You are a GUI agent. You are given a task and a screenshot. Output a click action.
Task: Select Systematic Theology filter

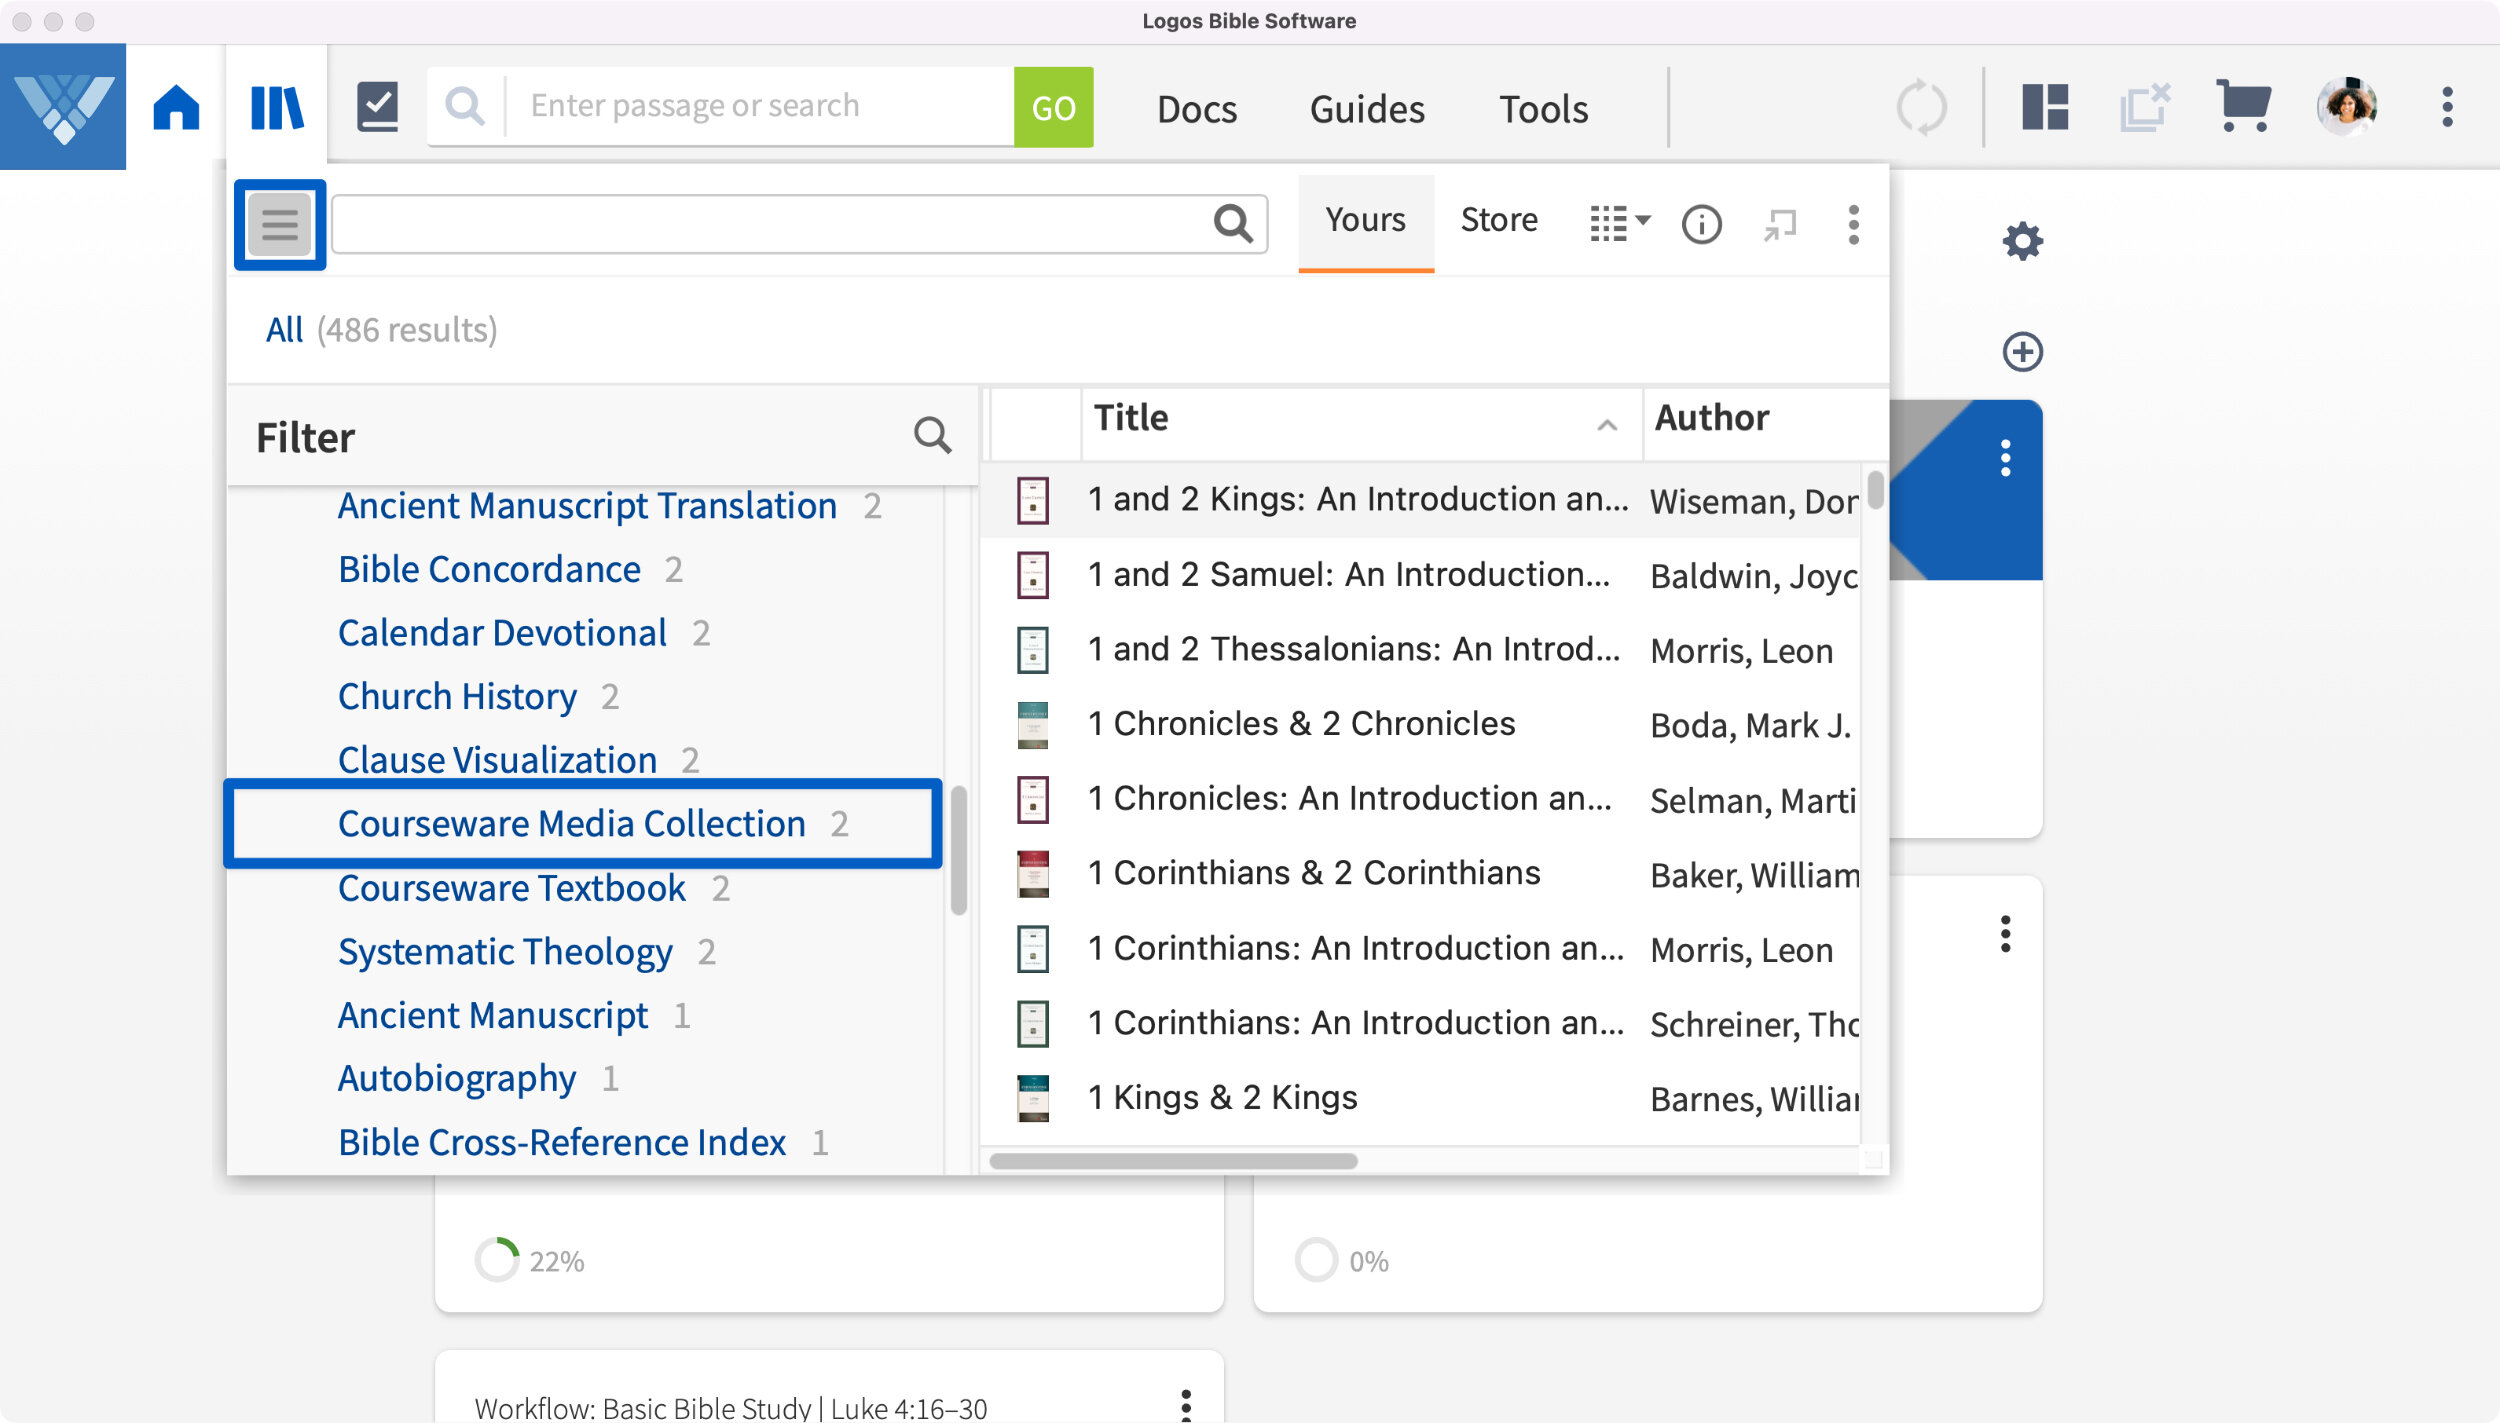click(x=505, y=952)
